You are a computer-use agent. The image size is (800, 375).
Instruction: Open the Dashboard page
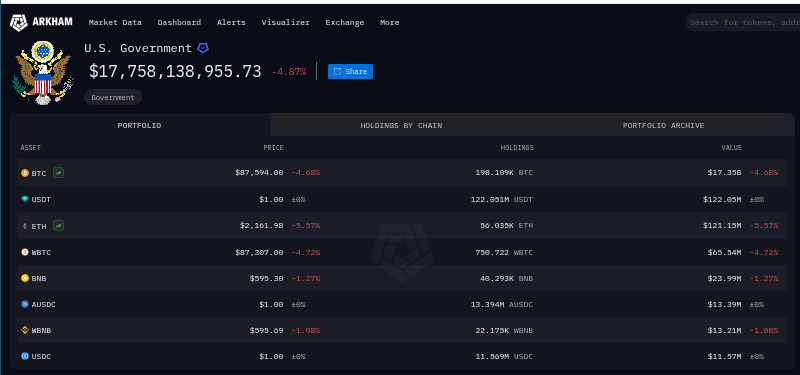179,22
